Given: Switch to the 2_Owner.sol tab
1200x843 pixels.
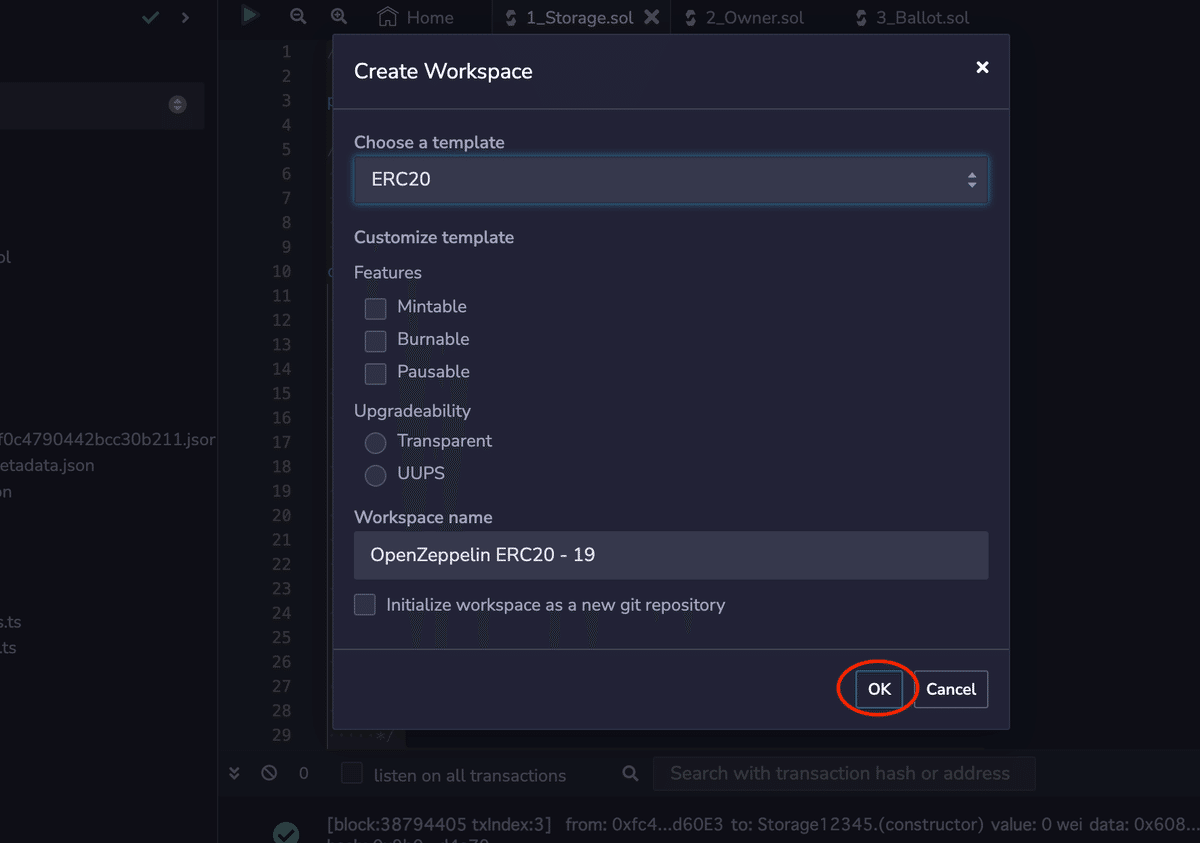Looking at the screenshot, I should (754, 17).
